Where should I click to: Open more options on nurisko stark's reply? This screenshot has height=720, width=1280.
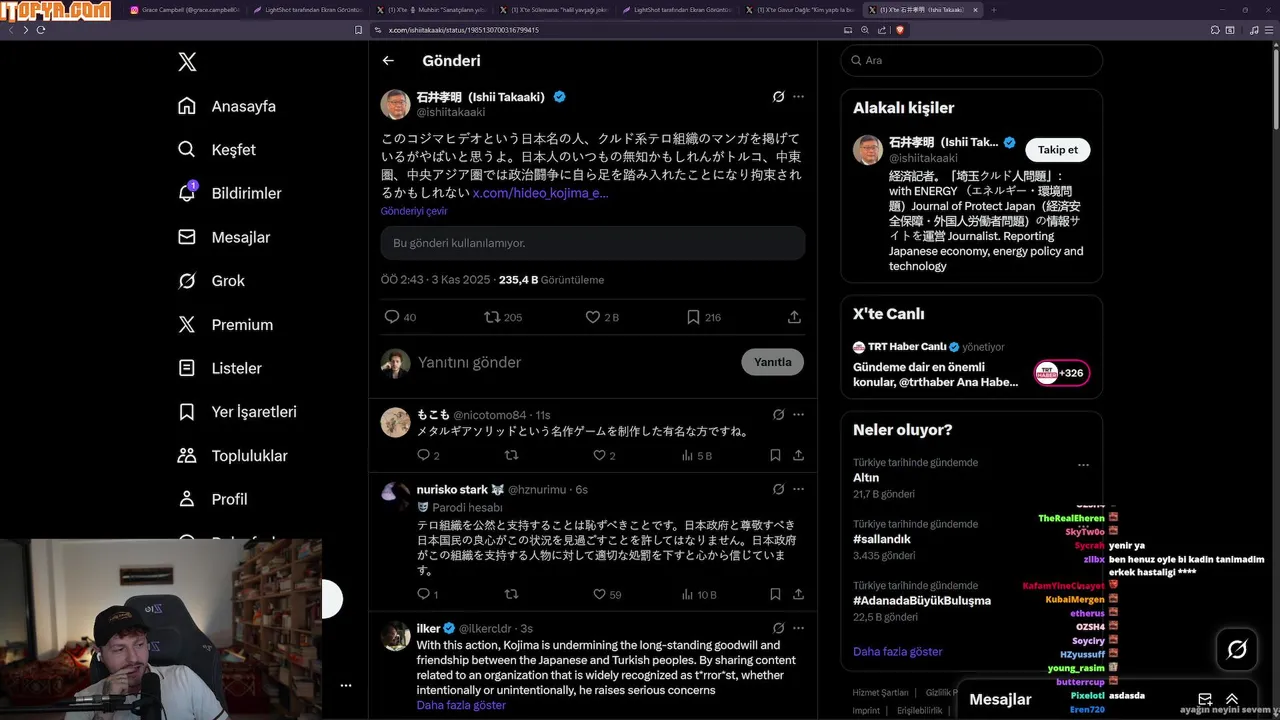pyautogui.click(x=798, y=489)
